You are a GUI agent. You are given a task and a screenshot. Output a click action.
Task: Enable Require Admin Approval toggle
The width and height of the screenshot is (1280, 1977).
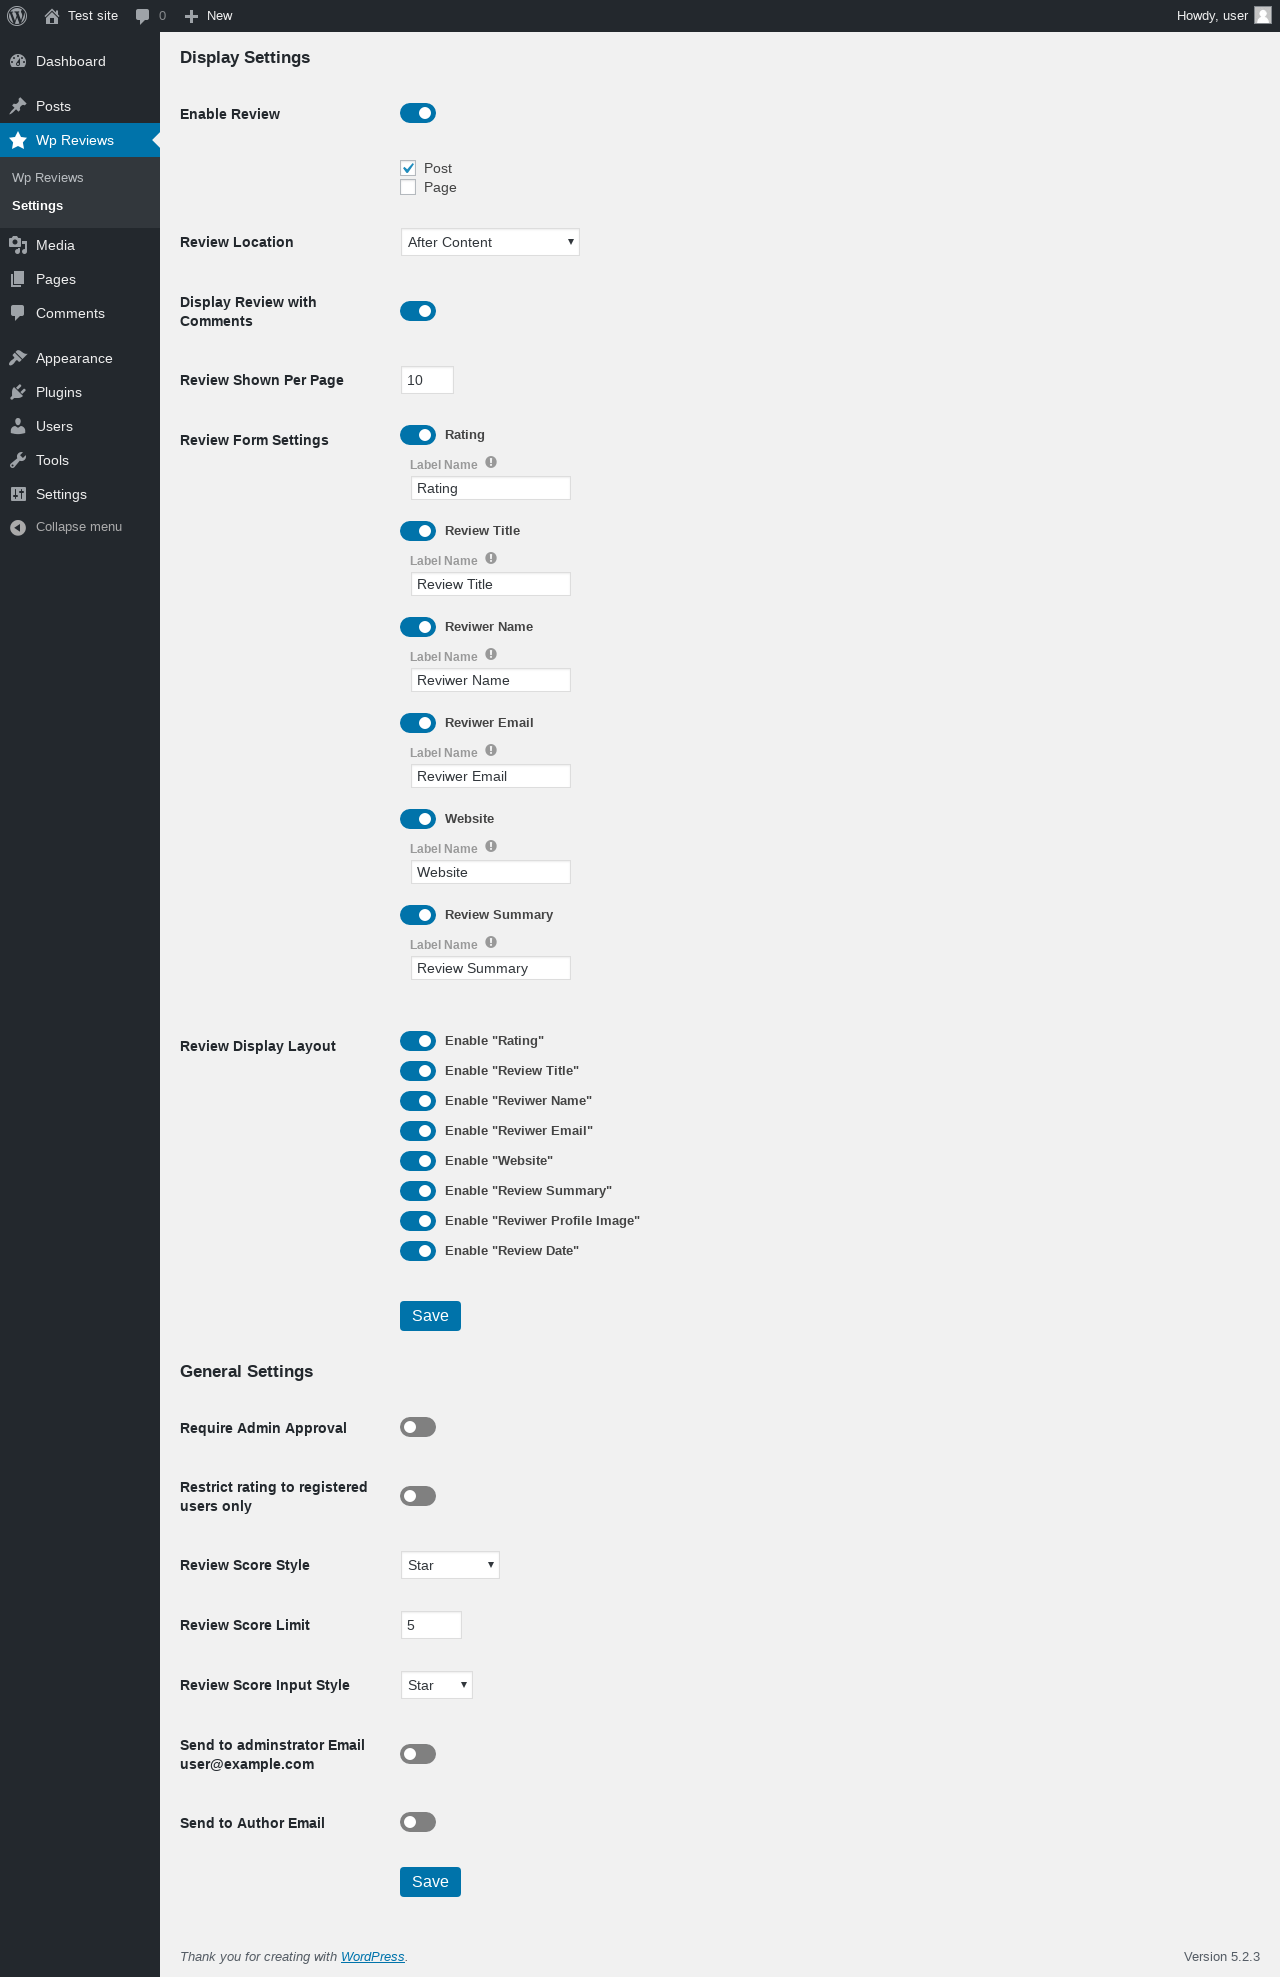418,1427
